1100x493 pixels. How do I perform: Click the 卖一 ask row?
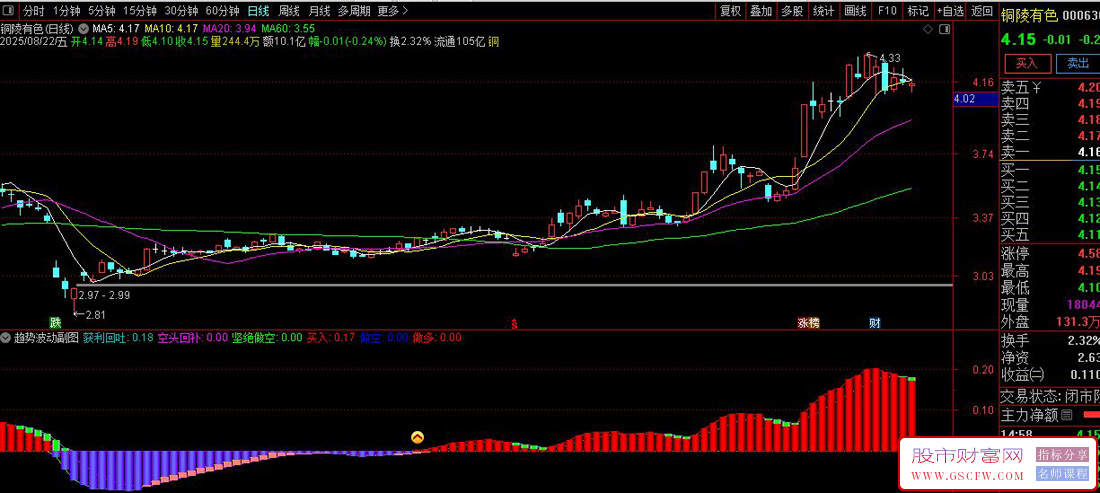[1050, 151]
